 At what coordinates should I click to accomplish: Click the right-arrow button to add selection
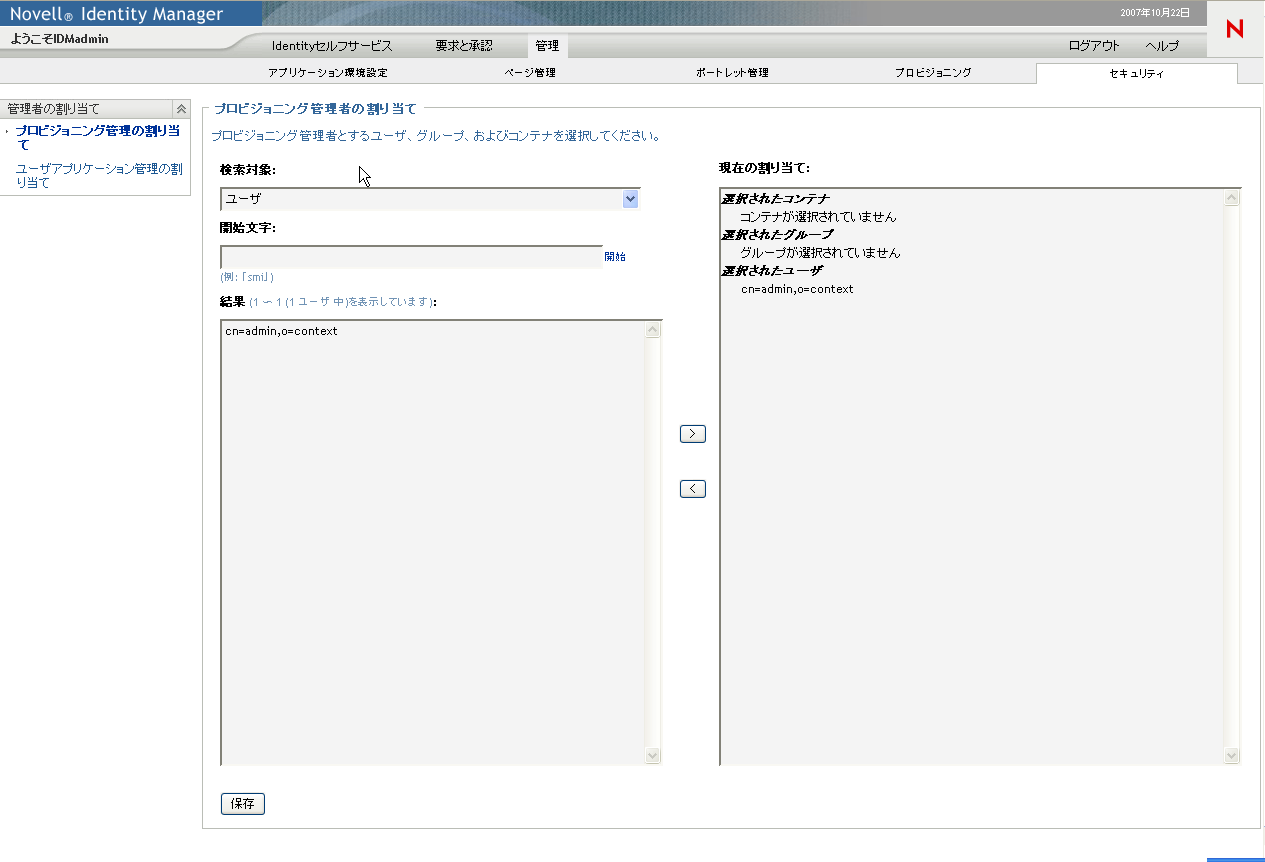(692, 433)
